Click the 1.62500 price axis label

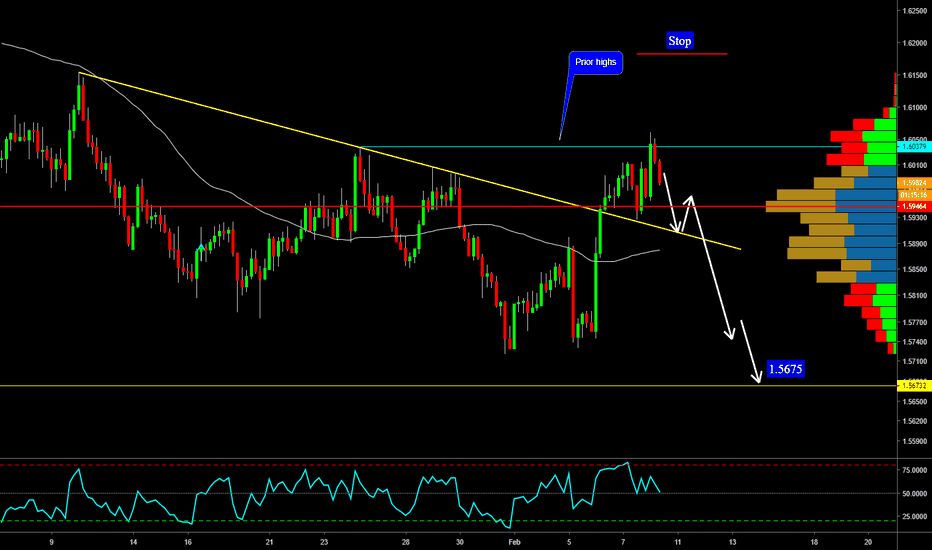(915, 11)
